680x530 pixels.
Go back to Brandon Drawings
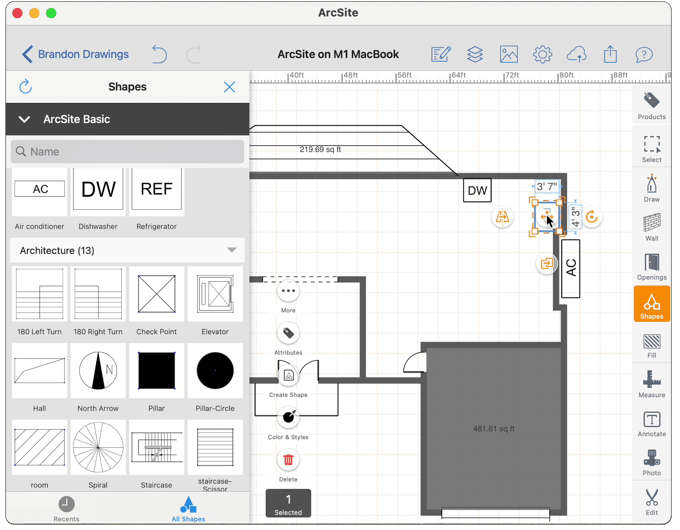click(75, 54)
